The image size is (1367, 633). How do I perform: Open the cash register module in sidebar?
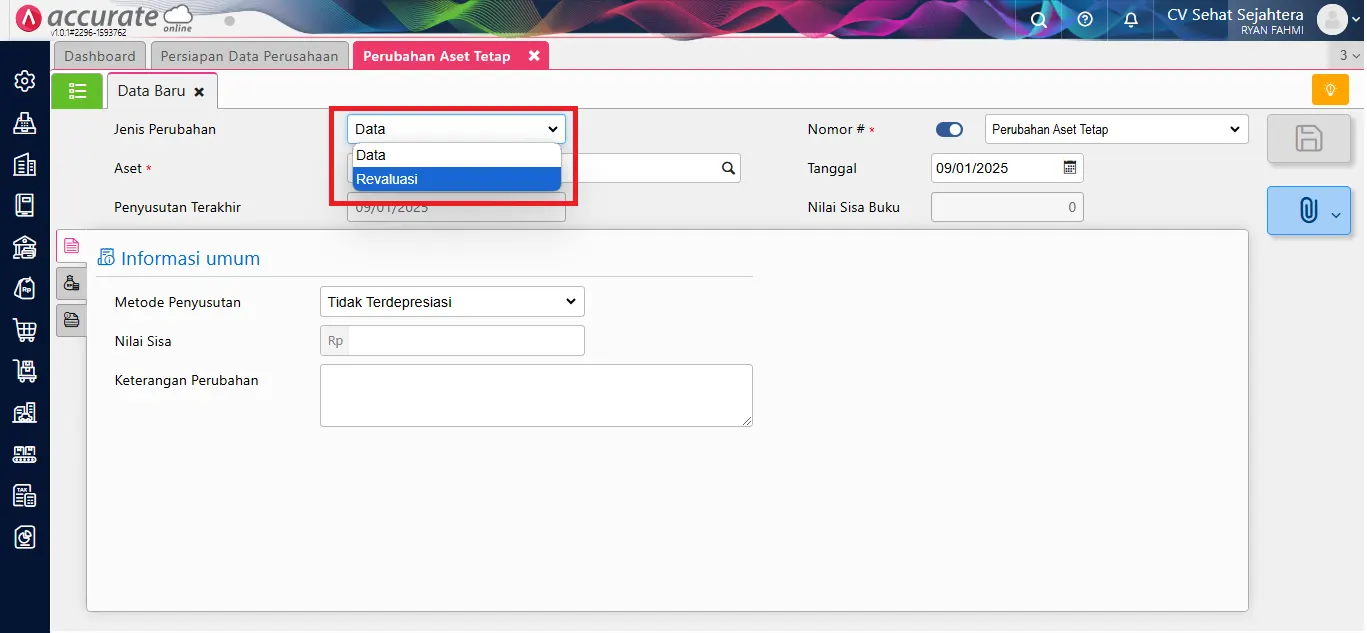pos(25,123)
